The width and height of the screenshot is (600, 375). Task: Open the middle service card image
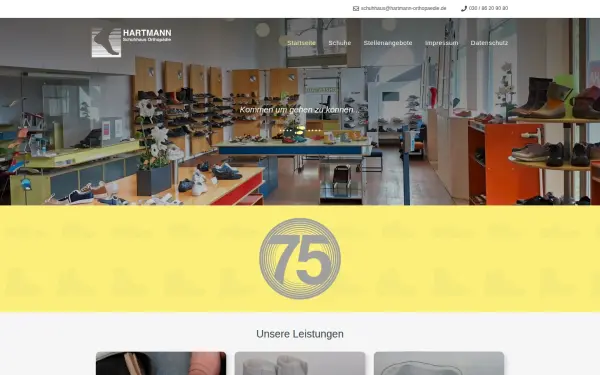300,364
